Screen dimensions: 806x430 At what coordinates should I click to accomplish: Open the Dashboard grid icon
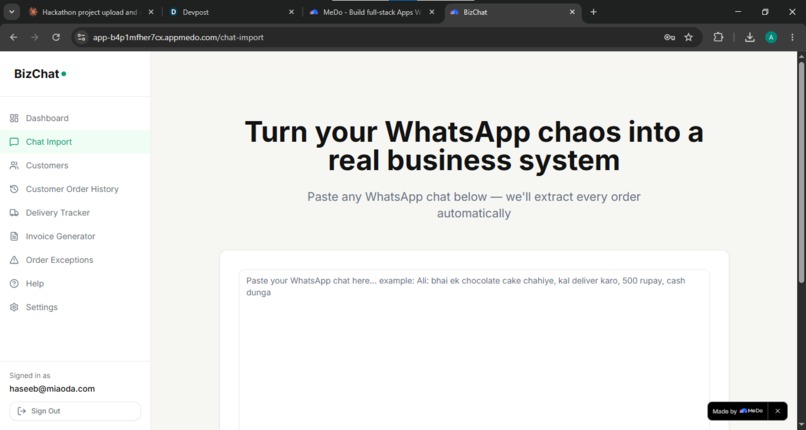(14, 118)
